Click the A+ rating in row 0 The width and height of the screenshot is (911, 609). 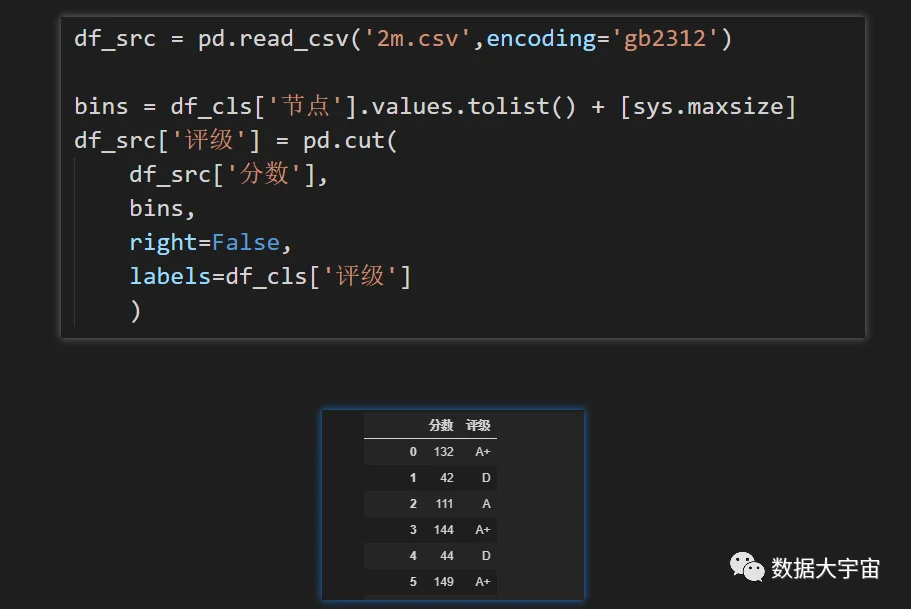click(483, 452)
